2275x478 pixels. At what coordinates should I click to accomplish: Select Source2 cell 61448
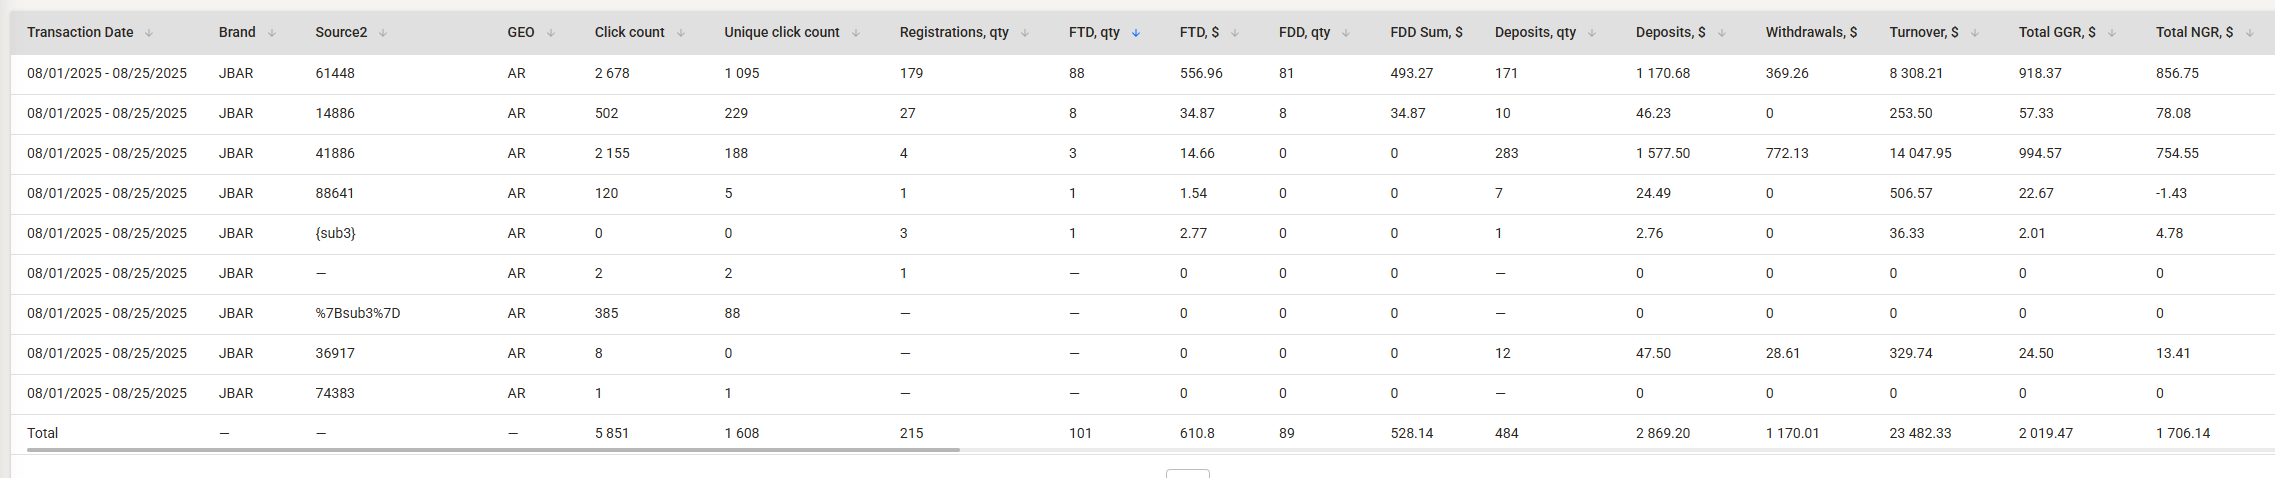click(x=335, y=73)
